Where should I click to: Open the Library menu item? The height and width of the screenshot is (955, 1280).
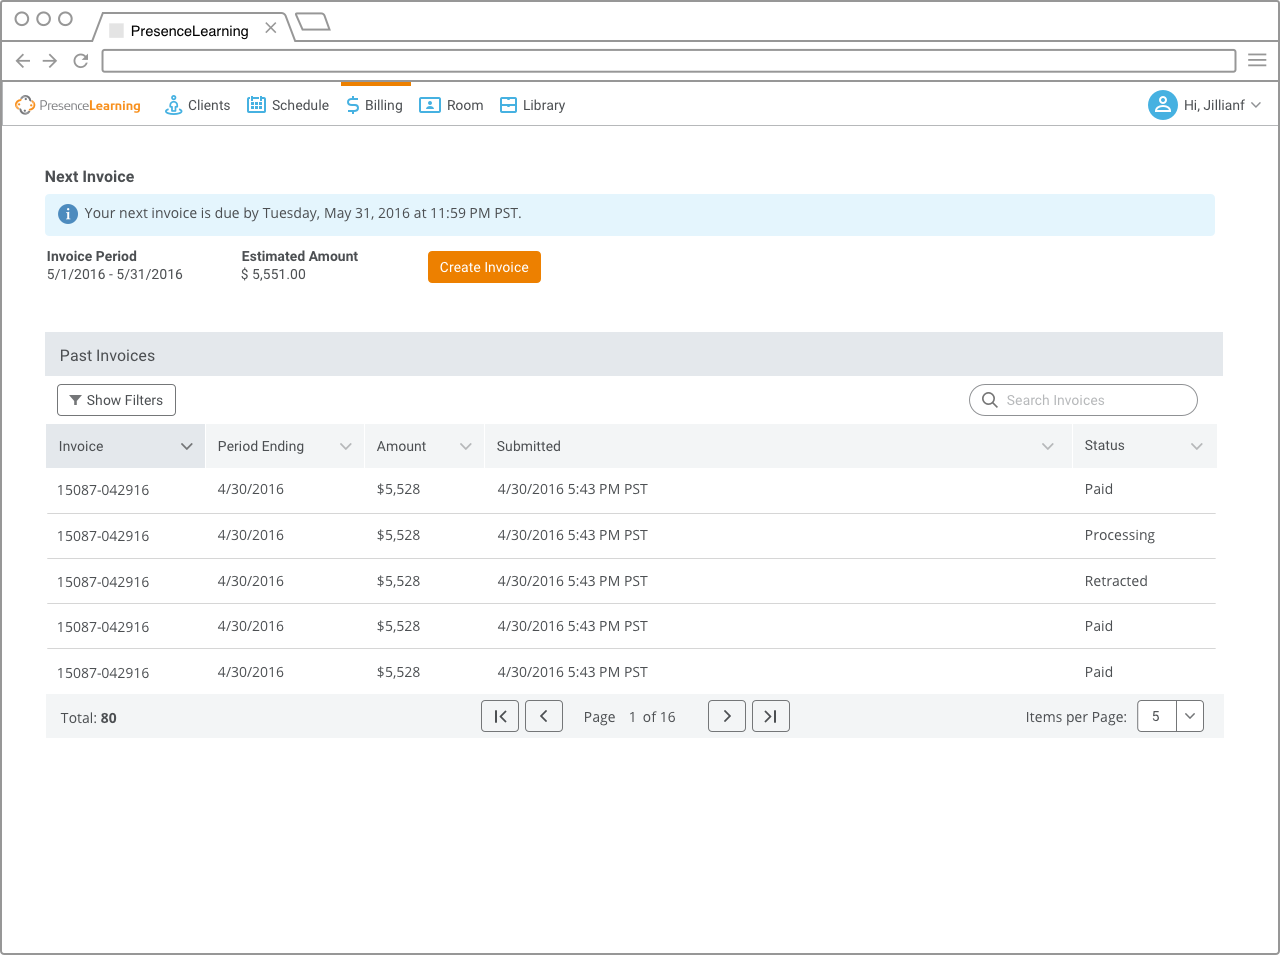[532, 105]
